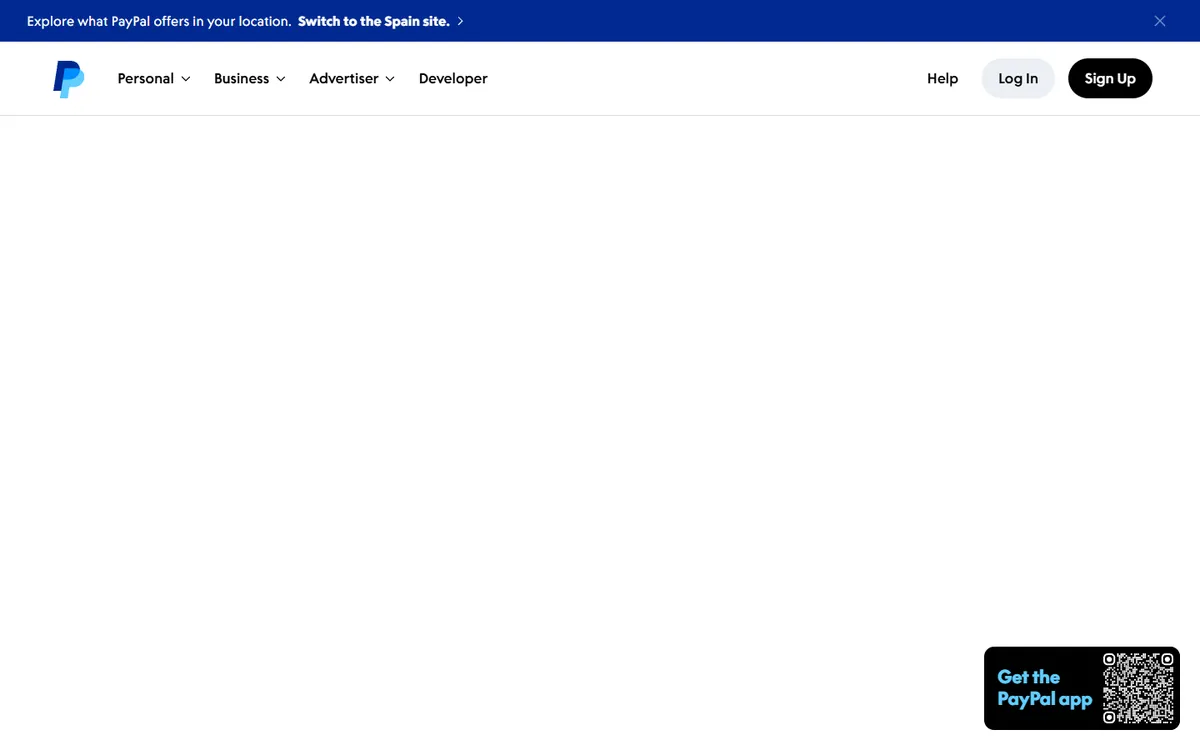Expand the Business menu dropdown
The image size is (1200, 750).
pos(250,79)
